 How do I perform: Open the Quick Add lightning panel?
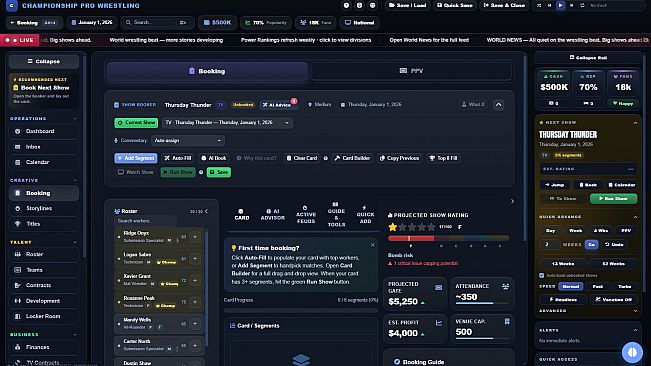coord(365,215)
